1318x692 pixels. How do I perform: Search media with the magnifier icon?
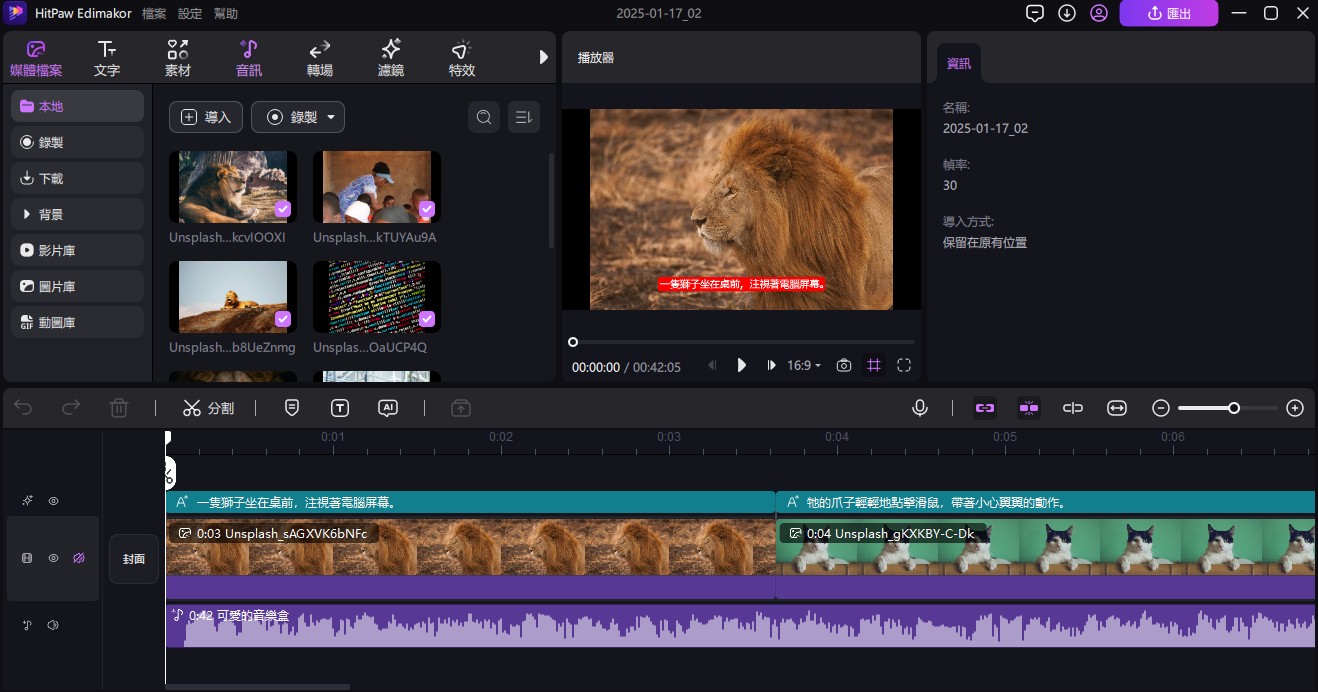click(484, 117)
